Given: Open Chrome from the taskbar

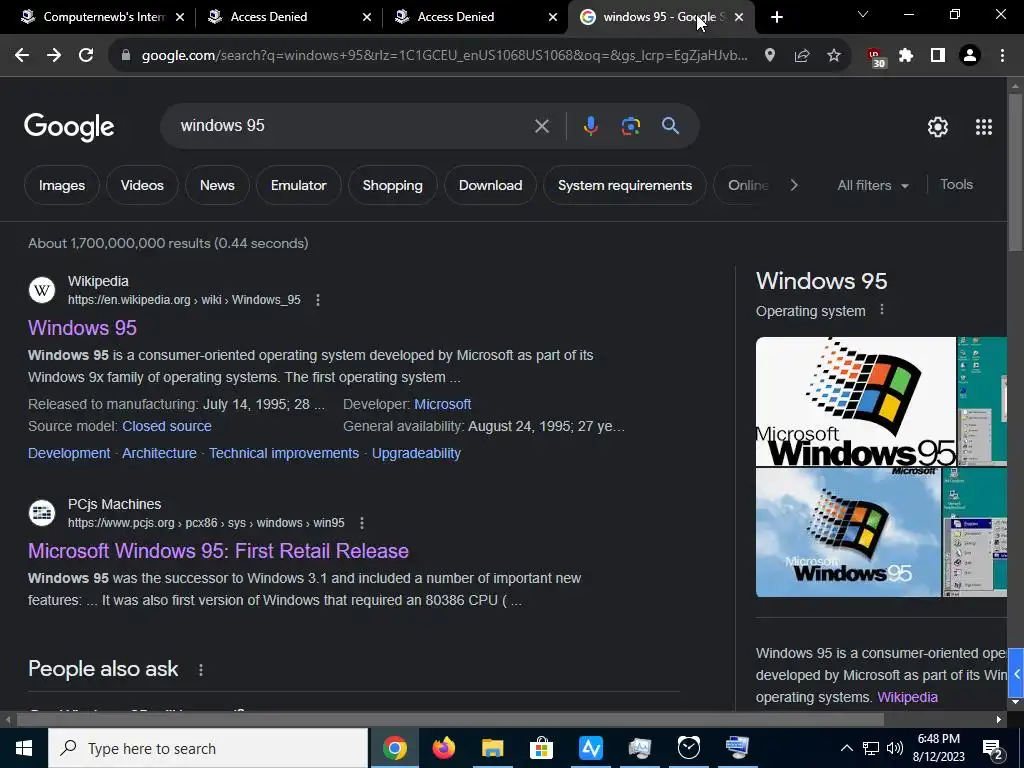Looking at the screenshot, I should tap(395, 748).
